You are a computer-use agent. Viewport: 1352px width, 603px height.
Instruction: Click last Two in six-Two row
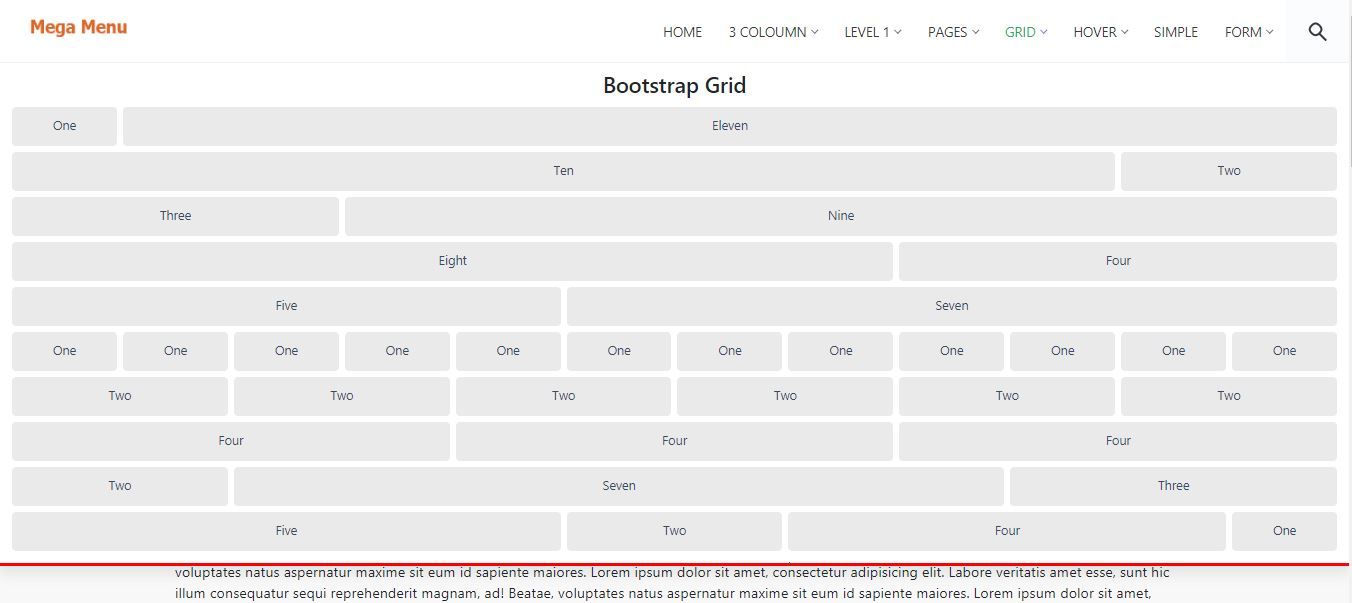tap(1229, 396)
